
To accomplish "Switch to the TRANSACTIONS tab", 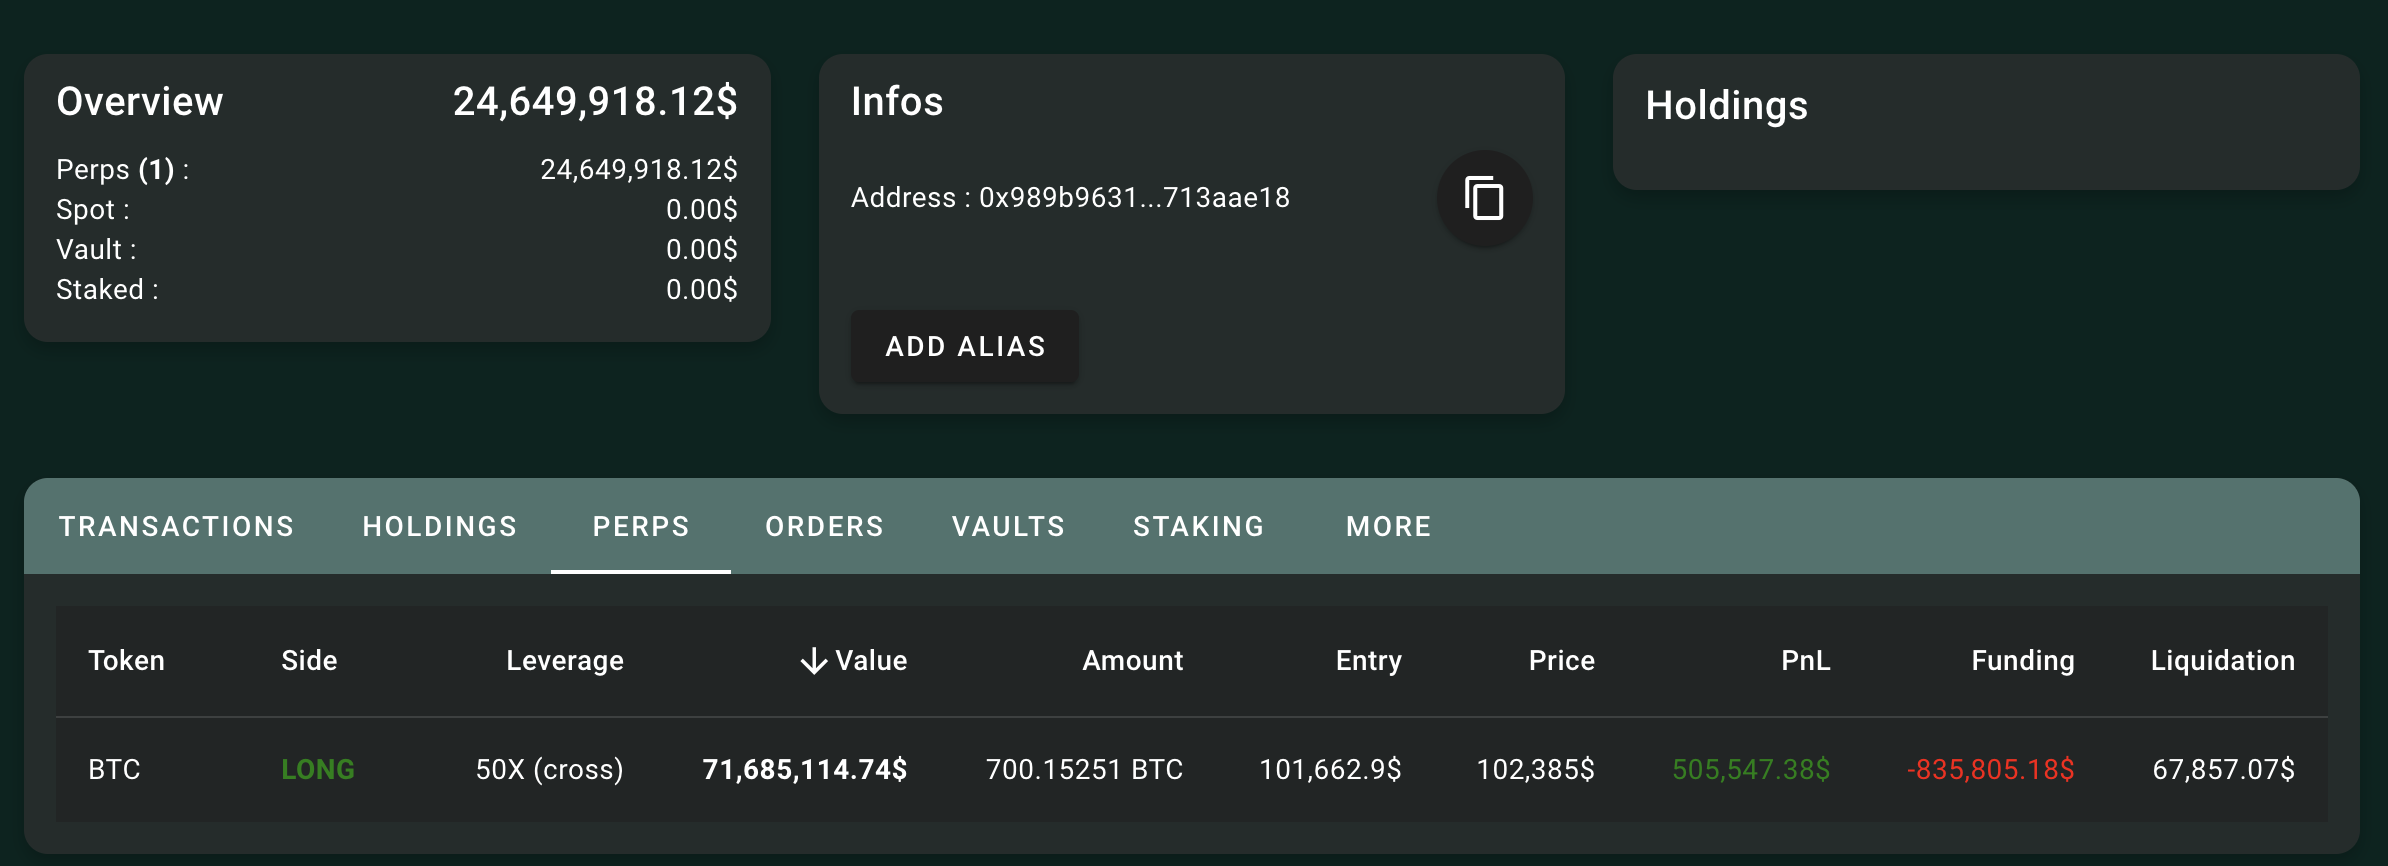I will coord(177,526).
